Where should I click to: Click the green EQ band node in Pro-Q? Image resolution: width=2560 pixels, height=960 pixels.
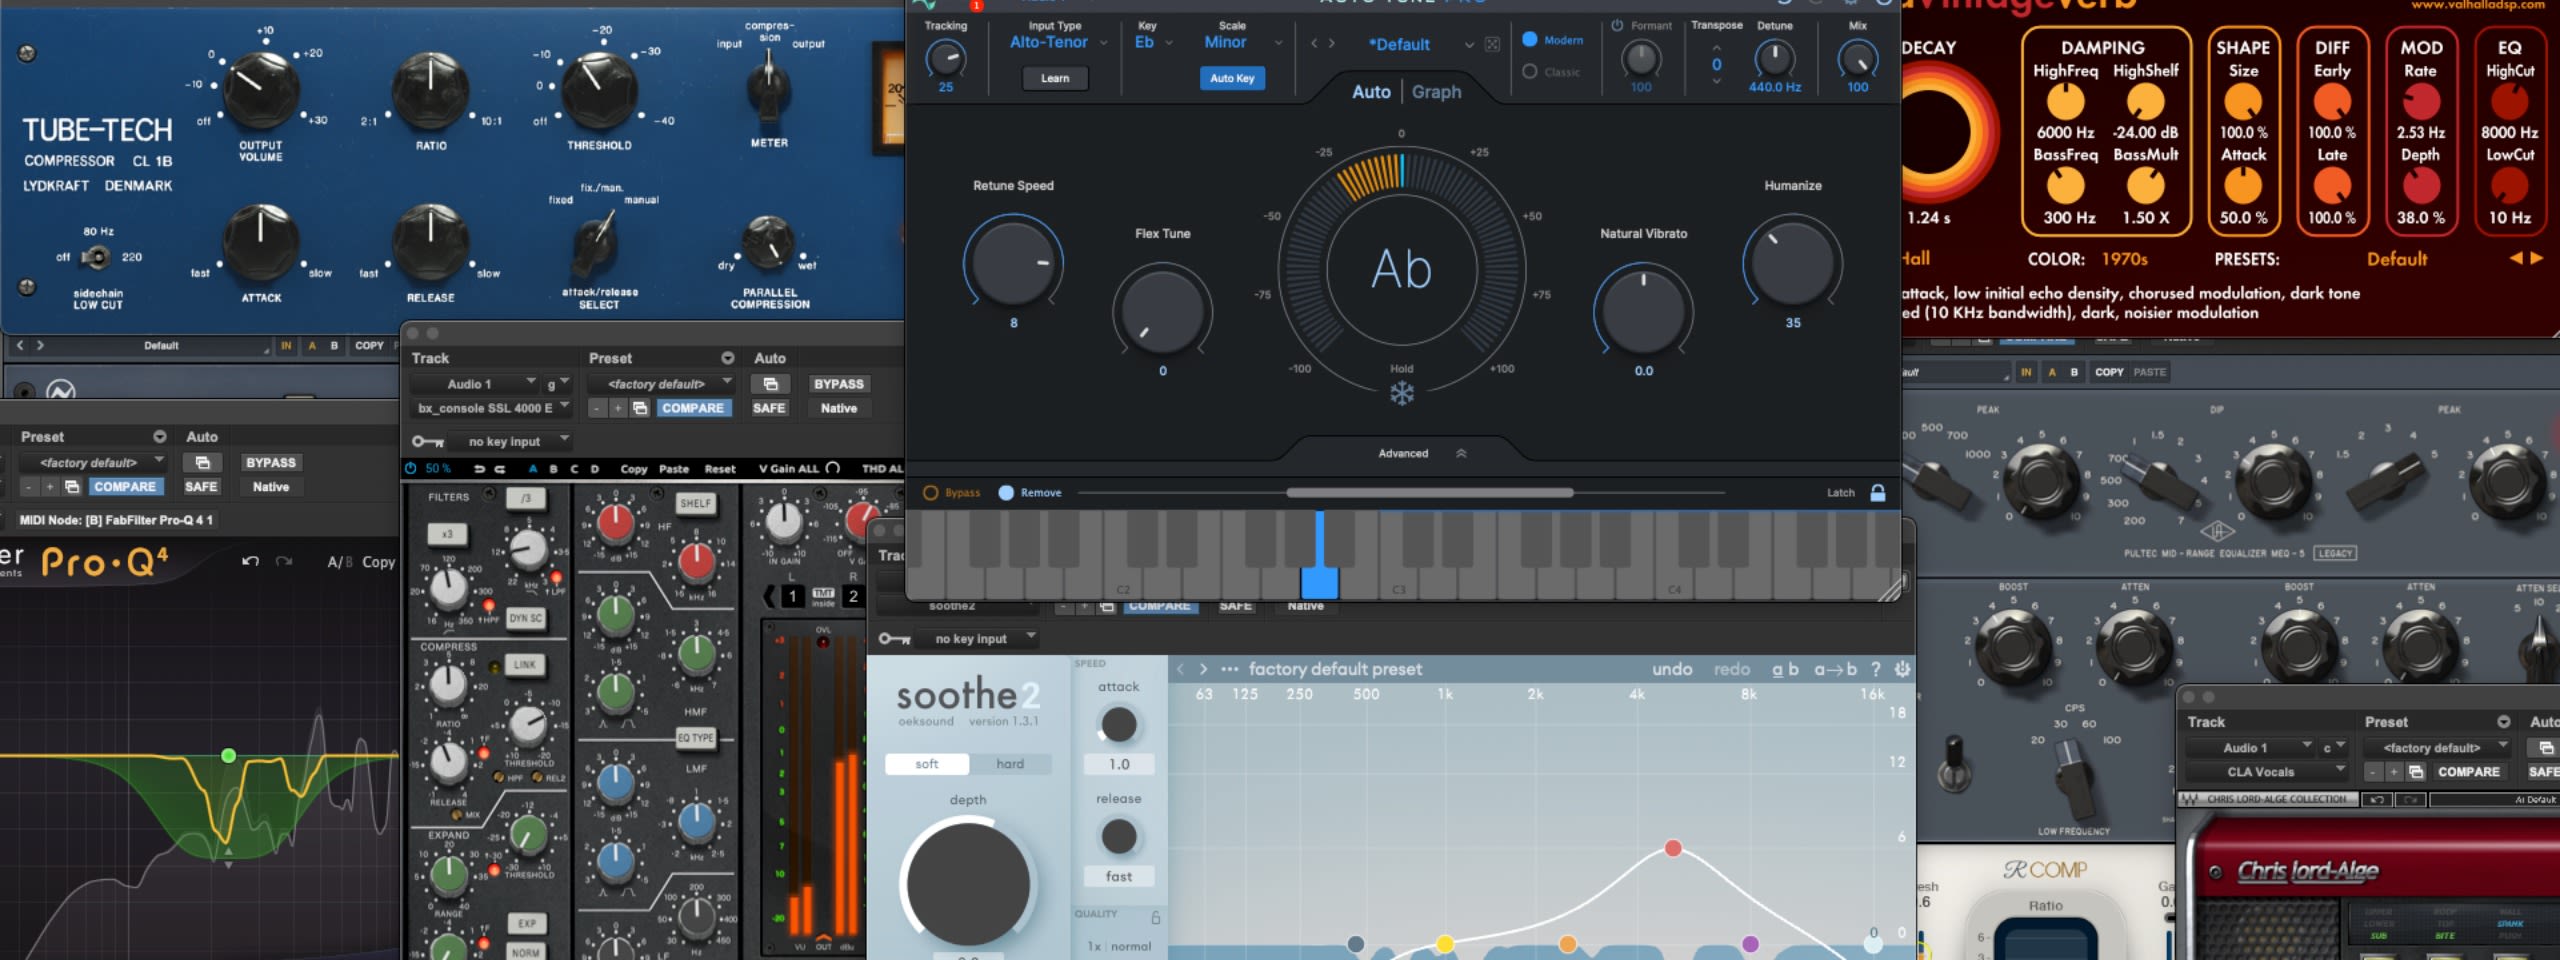228,755
